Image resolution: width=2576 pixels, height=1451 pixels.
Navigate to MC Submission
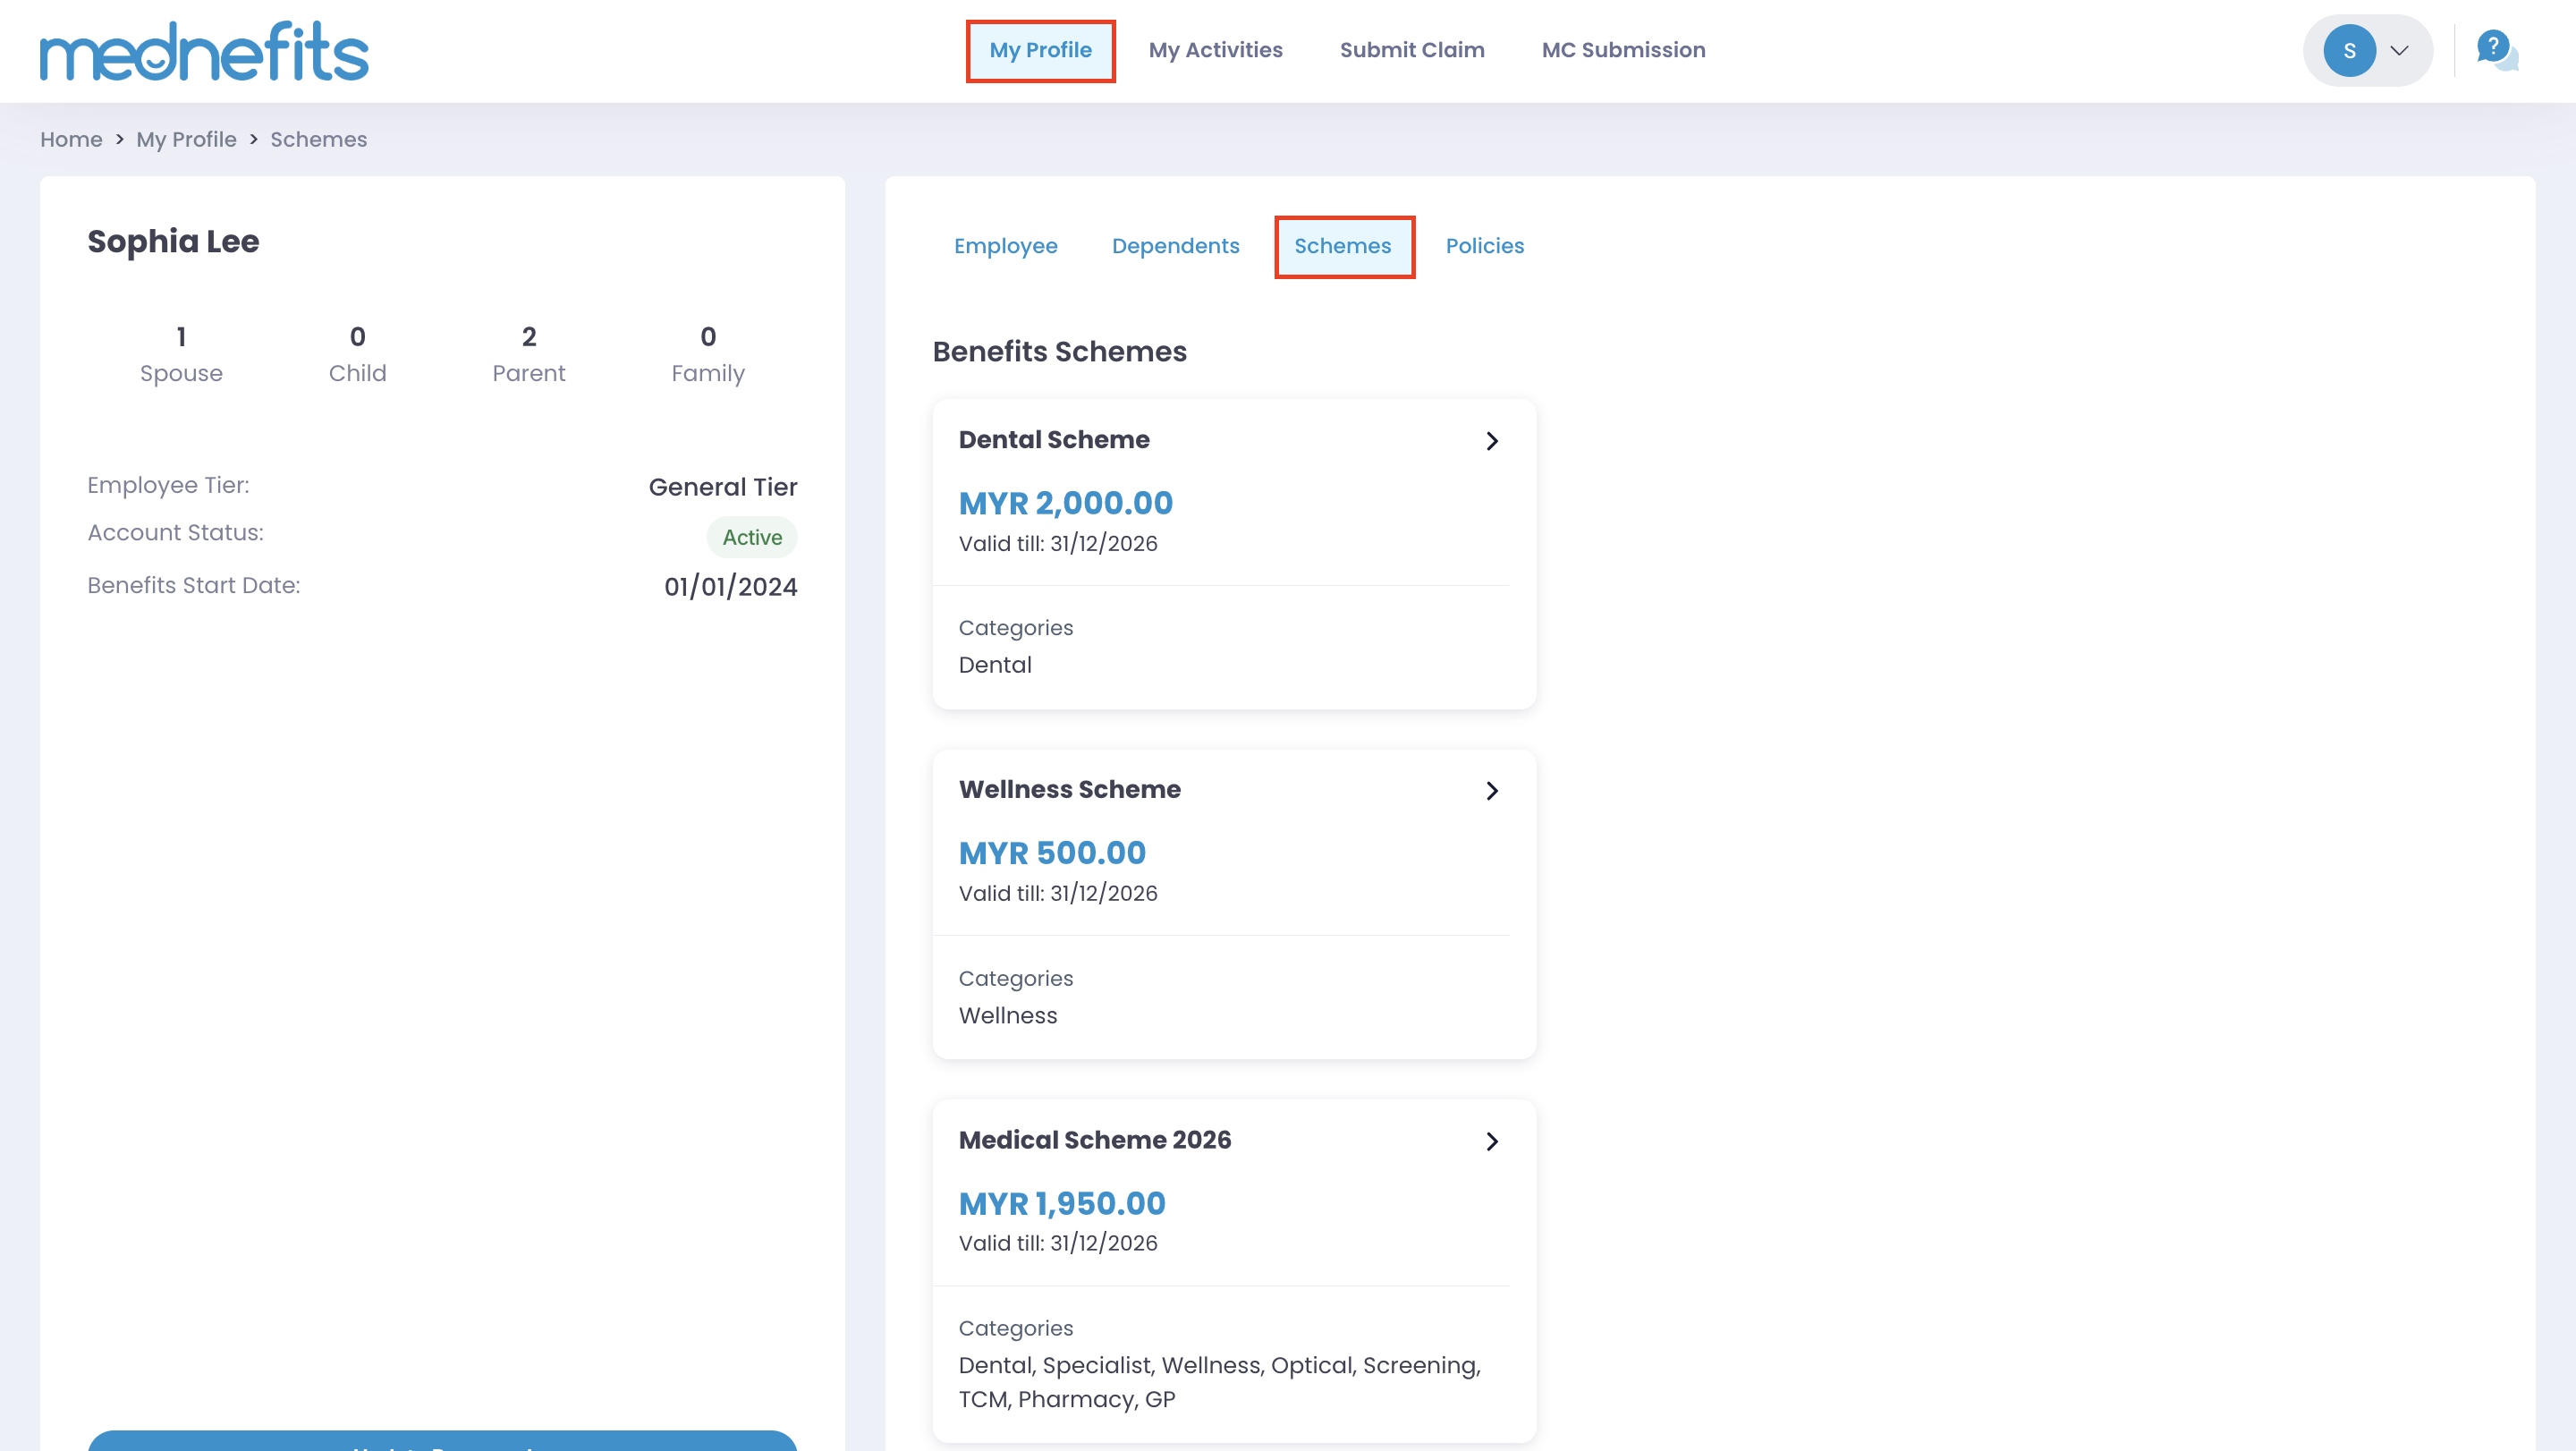[x=1623, y=50]
